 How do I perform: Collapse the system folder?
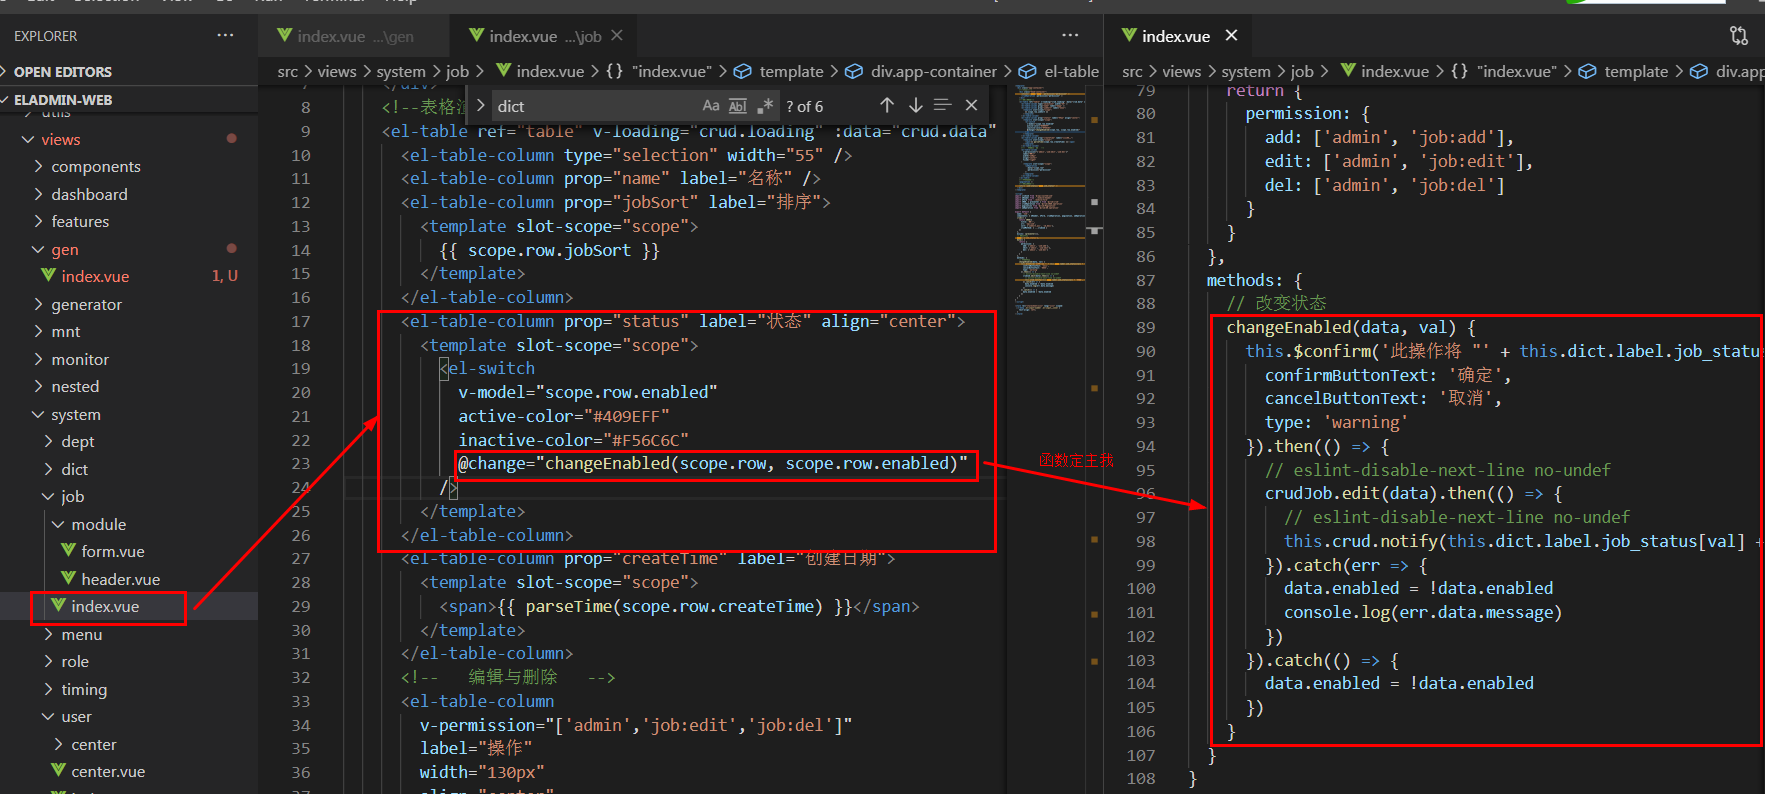click(x=129, y=414)
